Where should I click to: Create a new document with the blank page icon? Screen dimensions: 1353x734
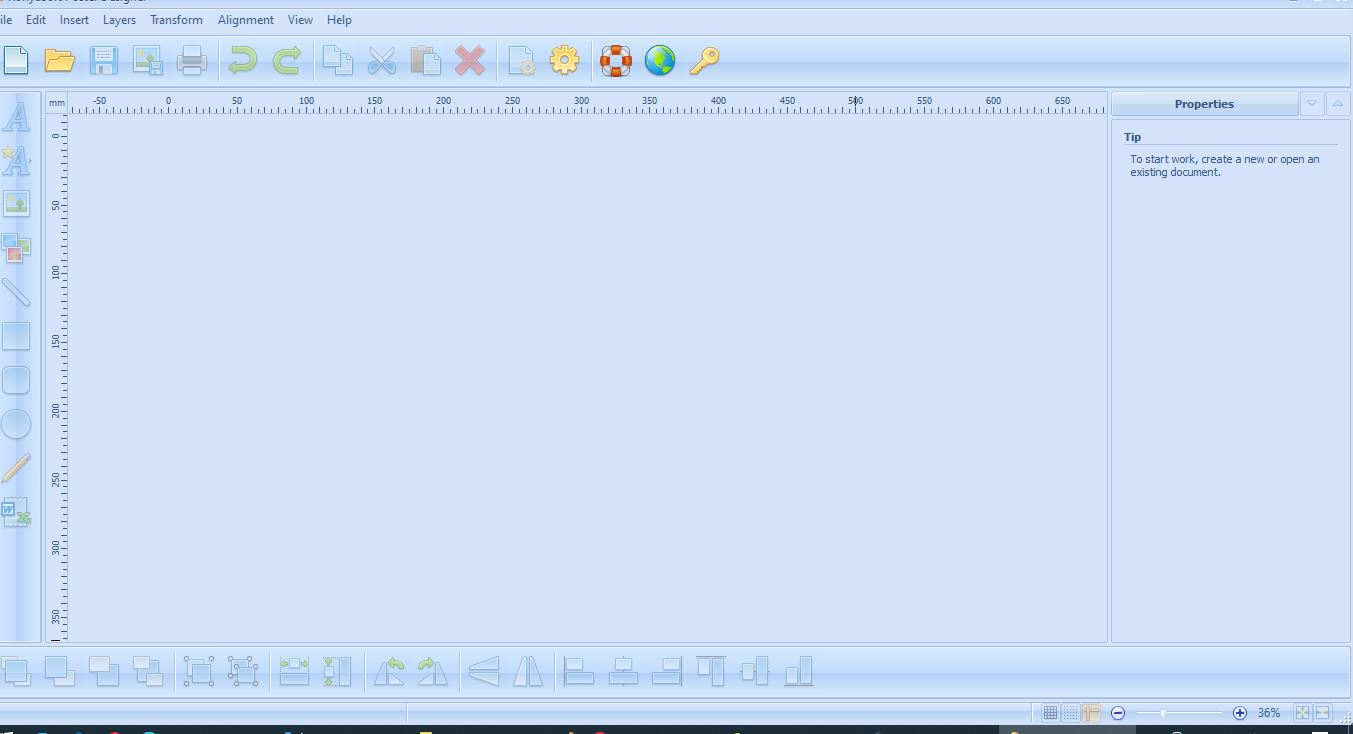point(15,60)
